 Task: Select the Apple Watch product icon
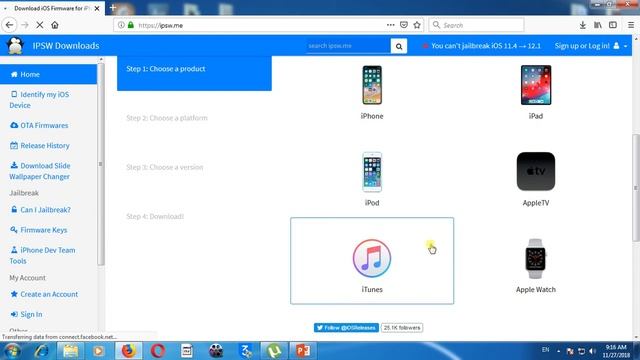click(x=535, y=259)
